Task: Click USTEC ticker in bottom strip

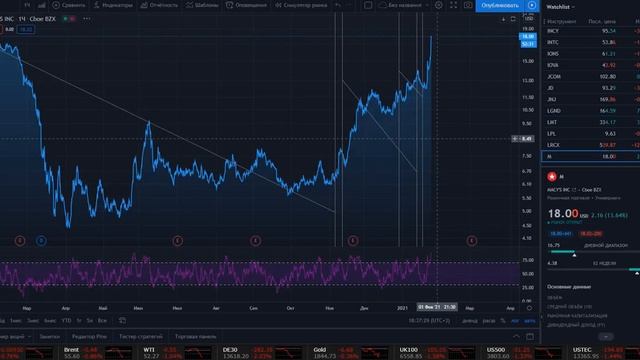Action: coord(606,353)
